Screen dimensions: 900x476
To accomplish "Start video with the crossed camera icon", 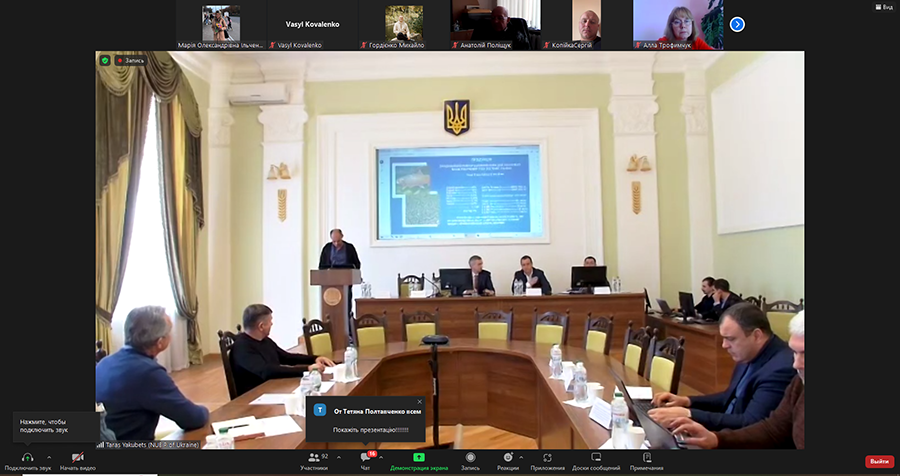I will (77, 458).
